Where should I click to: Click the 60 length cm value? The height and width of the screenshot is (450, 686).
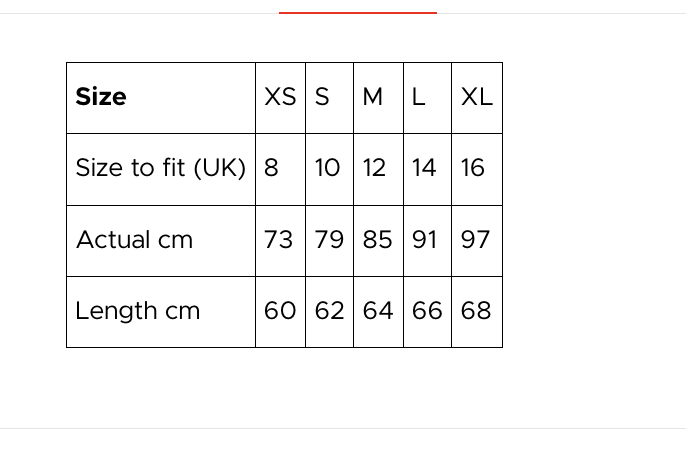[279, 311]
